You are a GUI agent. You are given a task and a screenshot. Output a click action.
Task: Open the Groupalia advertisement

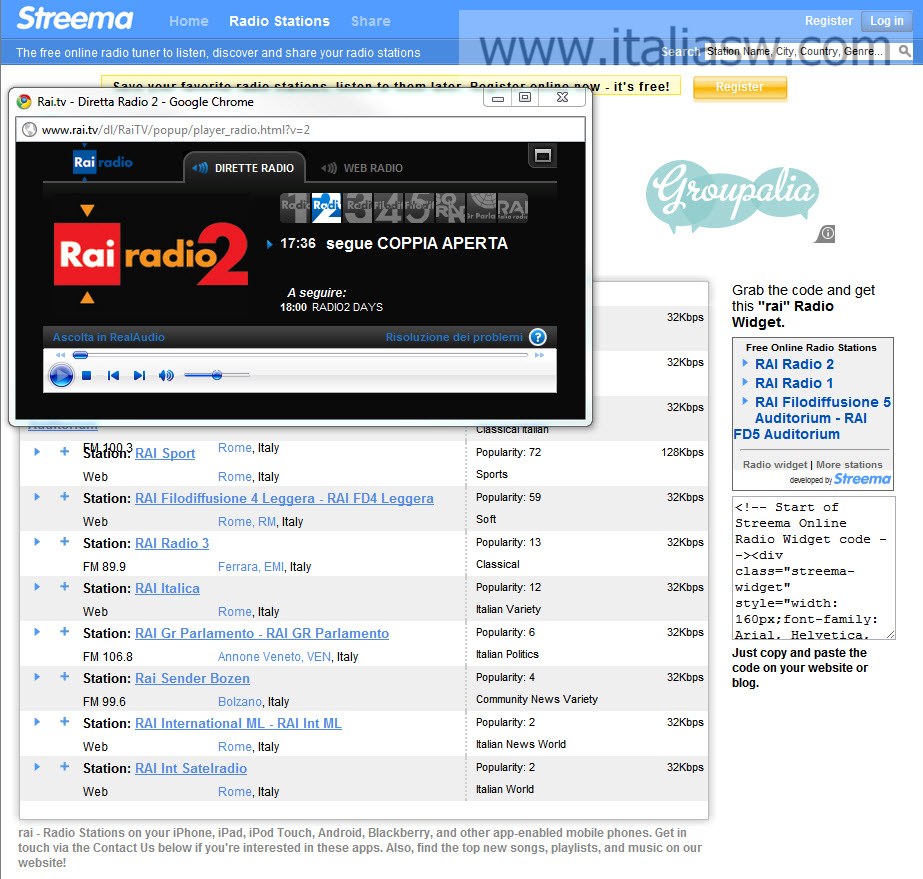pos(732,196)
